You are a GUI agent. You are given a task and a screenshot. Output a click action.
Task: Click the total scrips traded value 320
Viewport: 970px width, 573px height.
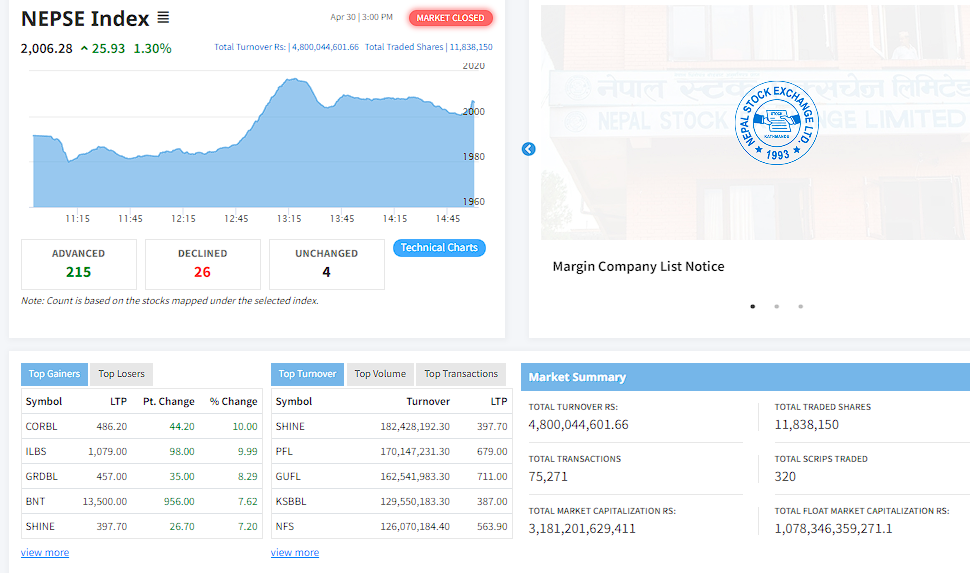click(x=785, y=476)
